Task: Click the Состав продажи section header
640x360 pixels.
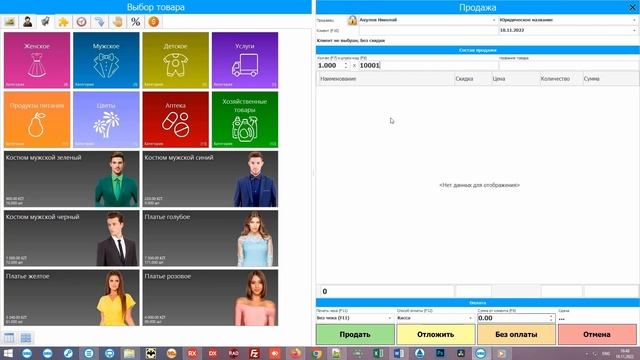Action: pos(478,50)
